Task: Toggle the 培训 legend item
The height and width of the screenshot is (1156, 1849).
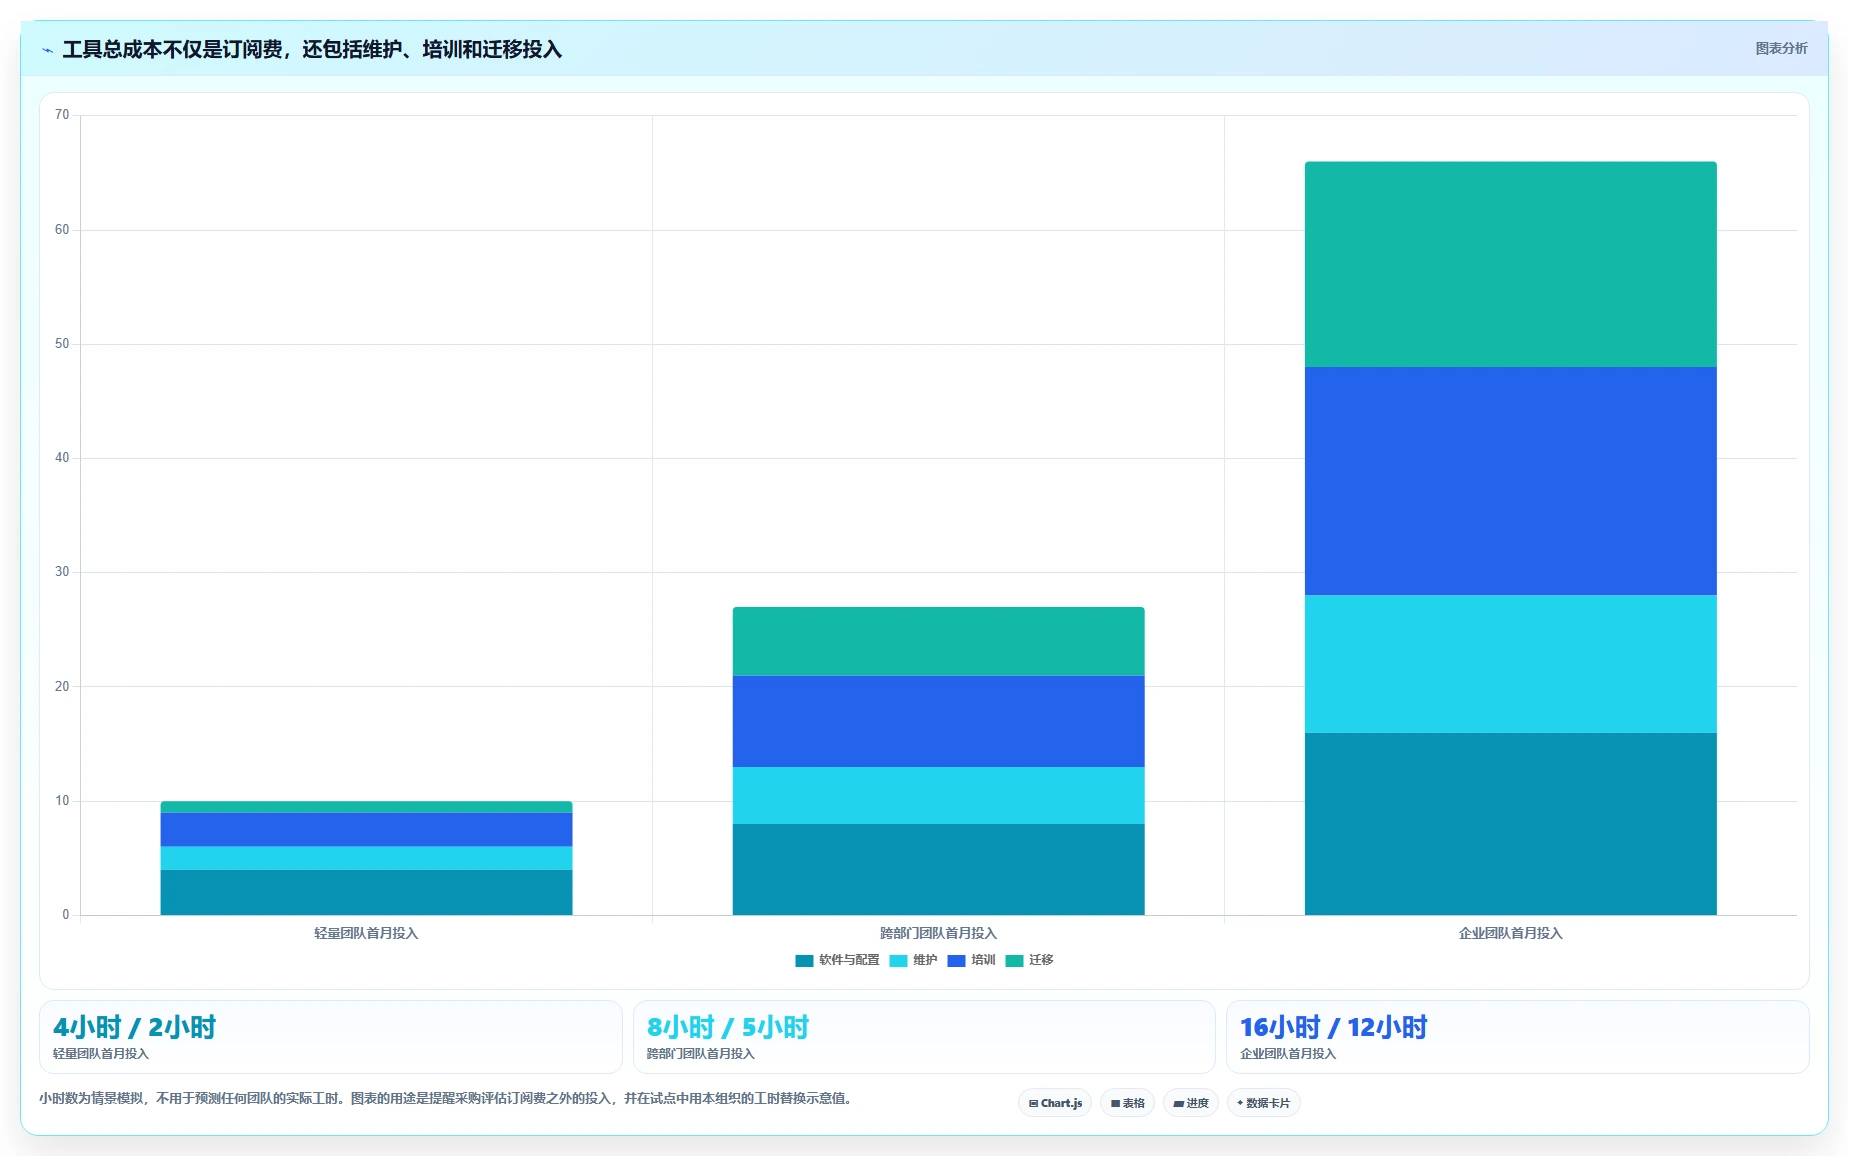Action: pos(971,960)
